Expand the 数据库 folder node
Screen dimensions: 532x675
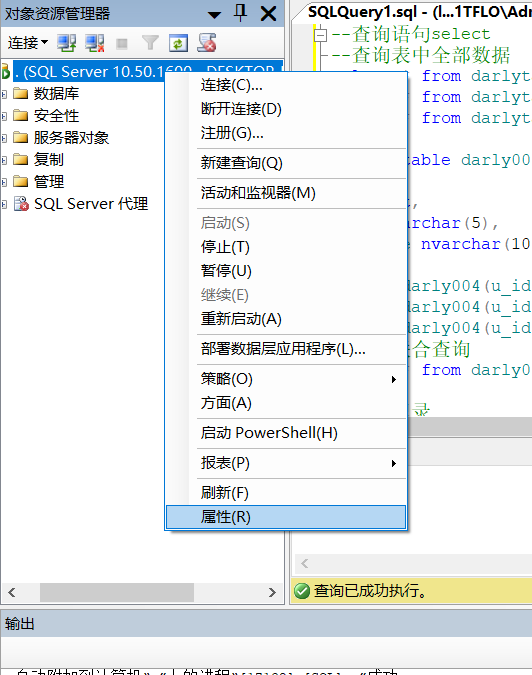[4, 94]
